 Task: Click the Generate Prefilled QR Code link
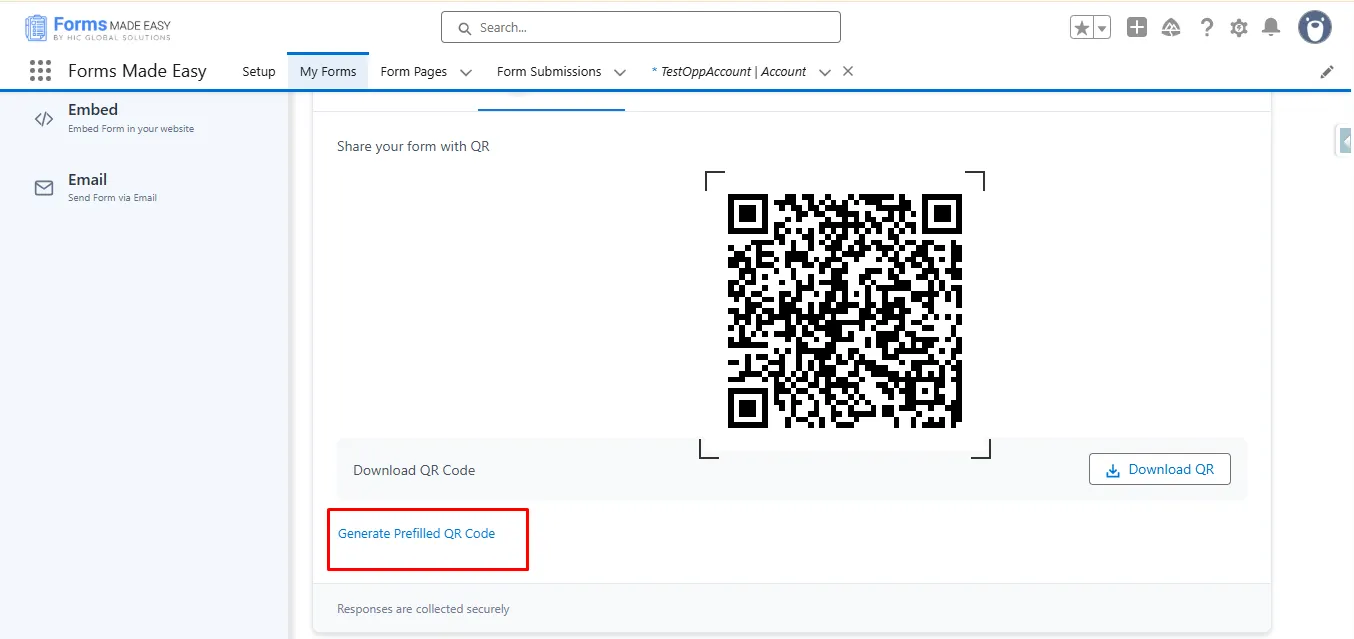417,534
